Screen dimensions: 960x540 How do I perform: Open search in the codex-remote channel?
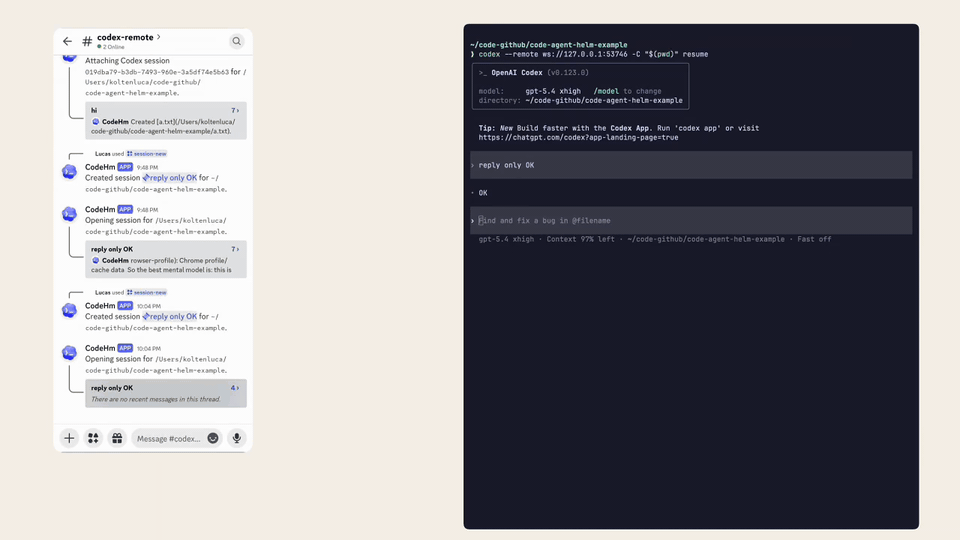point(236,41)
